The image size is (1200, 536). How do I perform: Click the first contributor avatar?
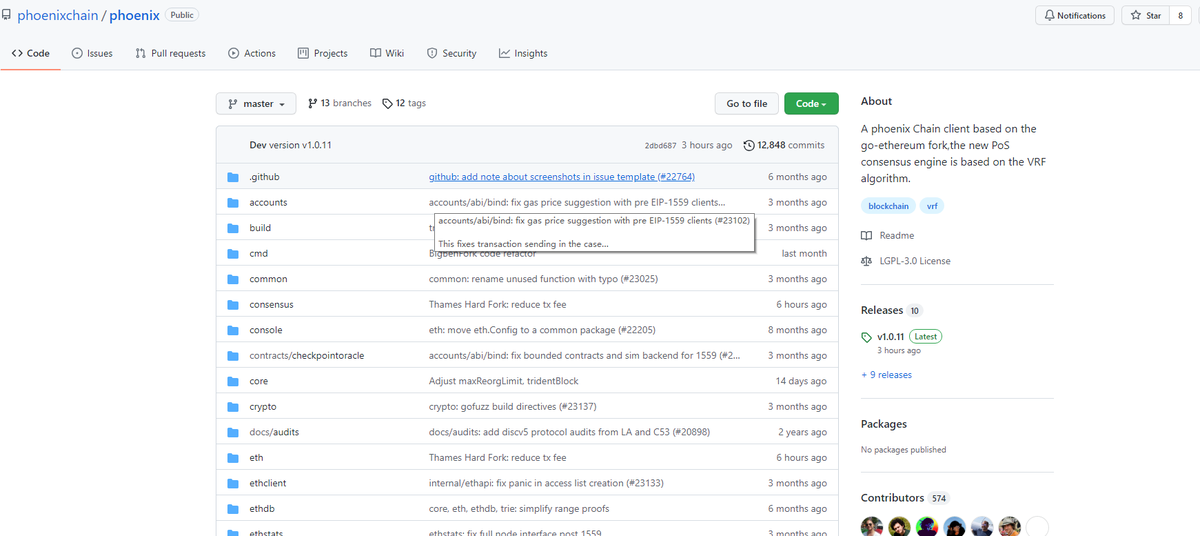click(872, 527)
